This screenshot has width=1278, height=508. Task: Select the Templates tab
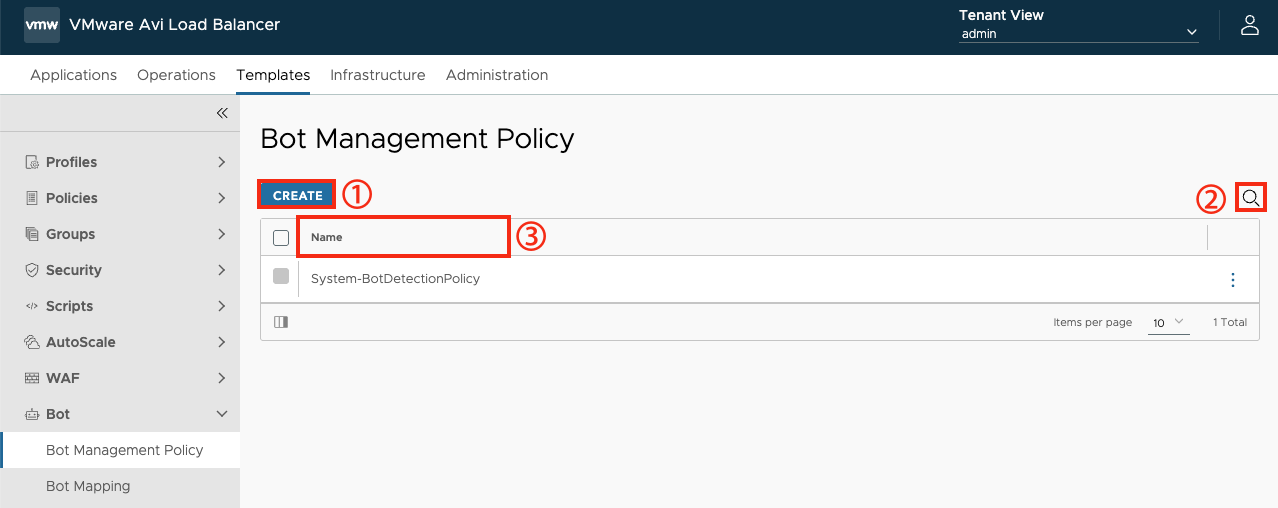(273, 75)
